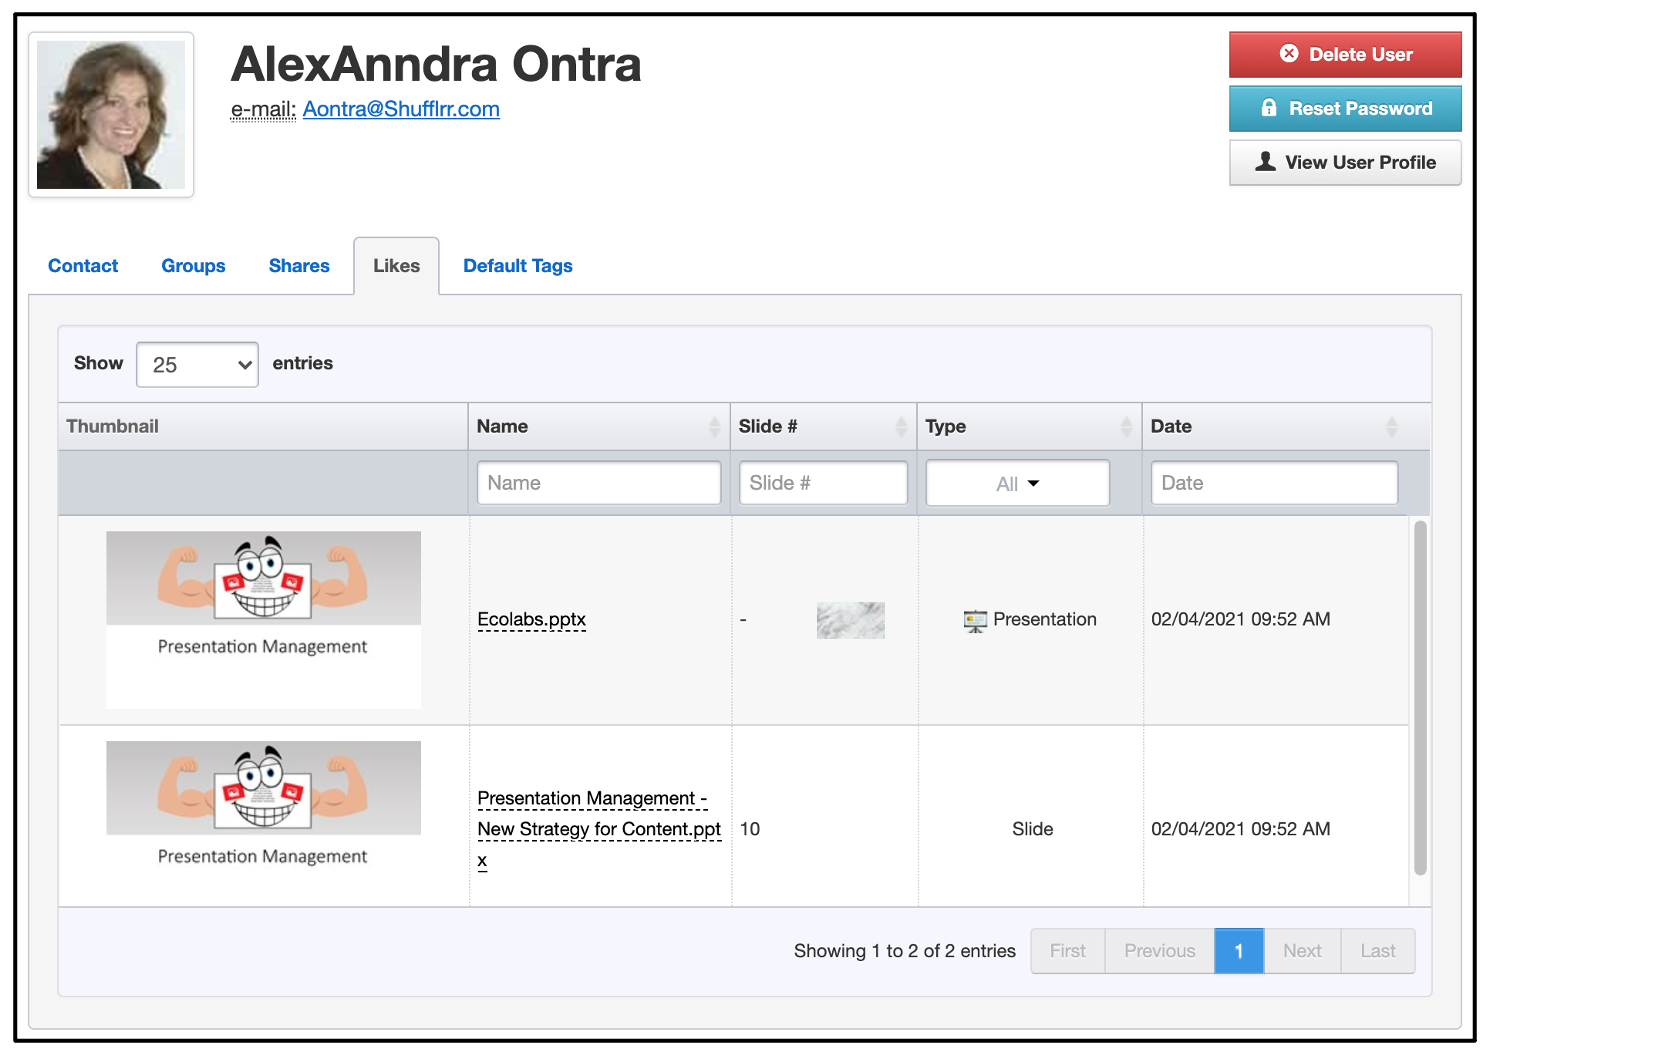Sort table by Slide # column arrows

pyautogui.click(x=901, y=427)
